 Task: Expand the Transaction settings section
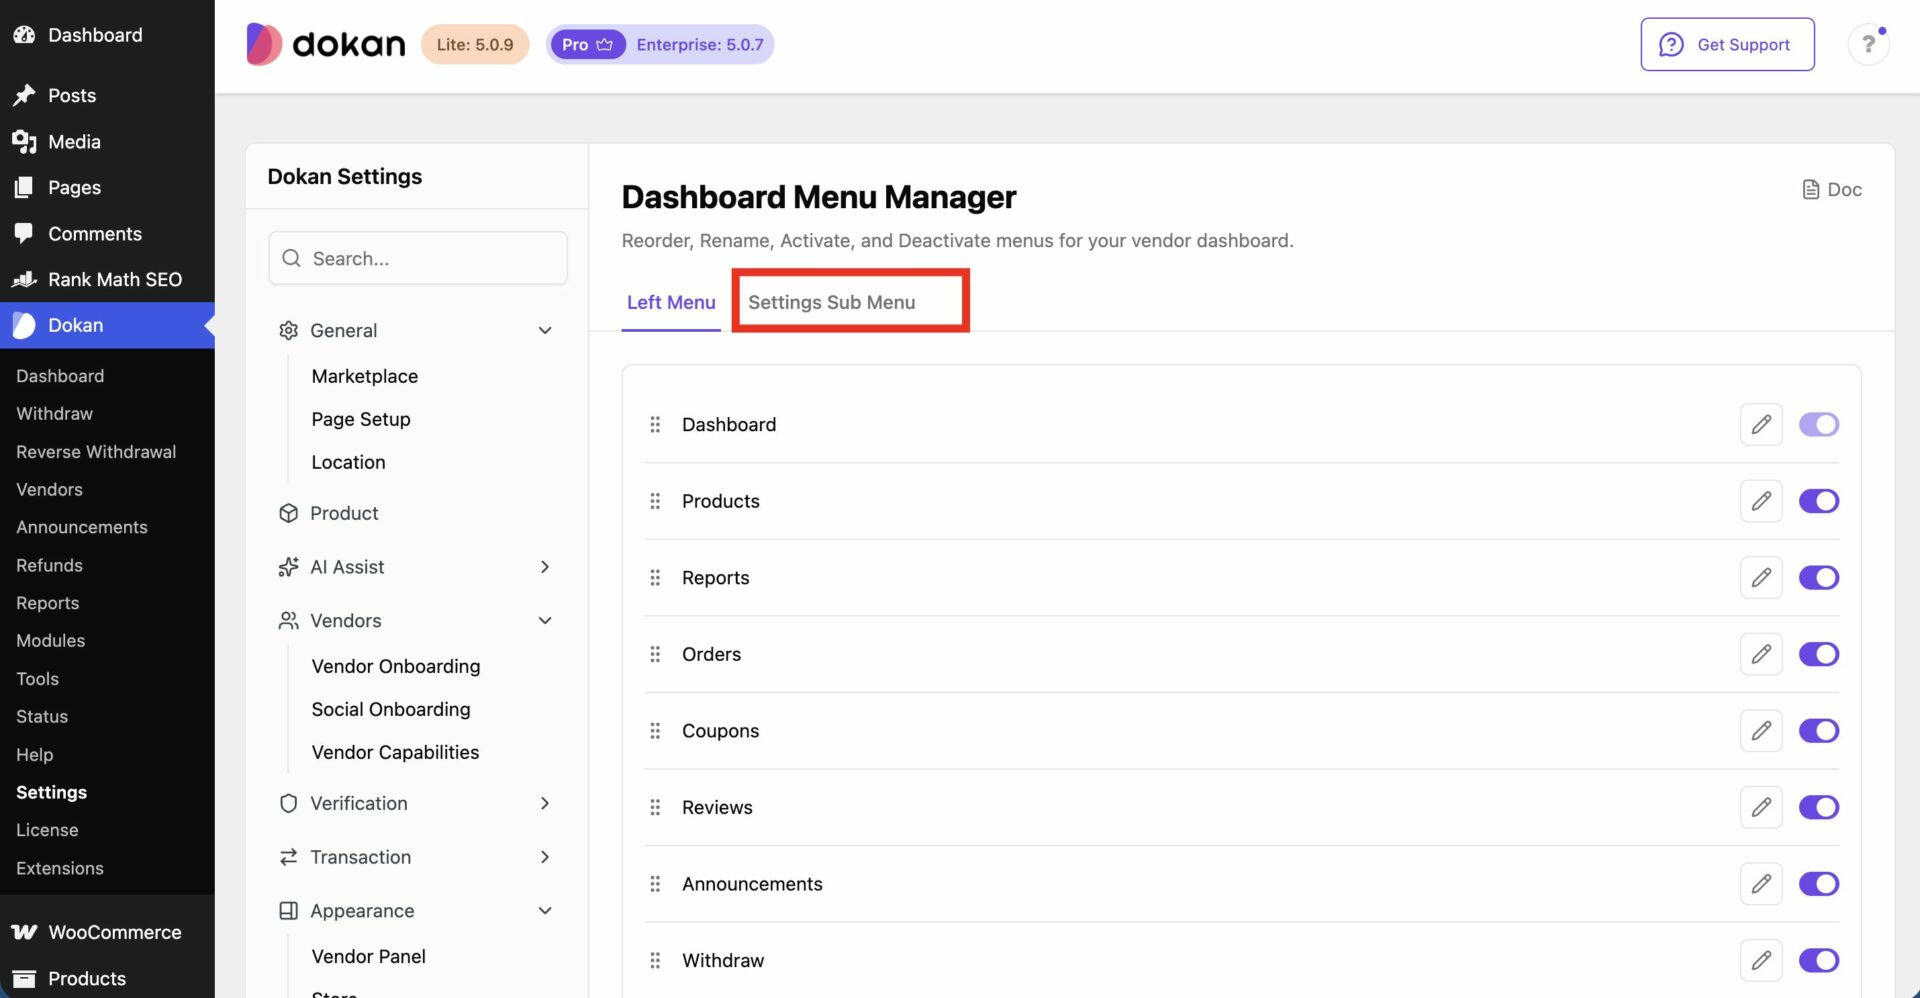545,857
